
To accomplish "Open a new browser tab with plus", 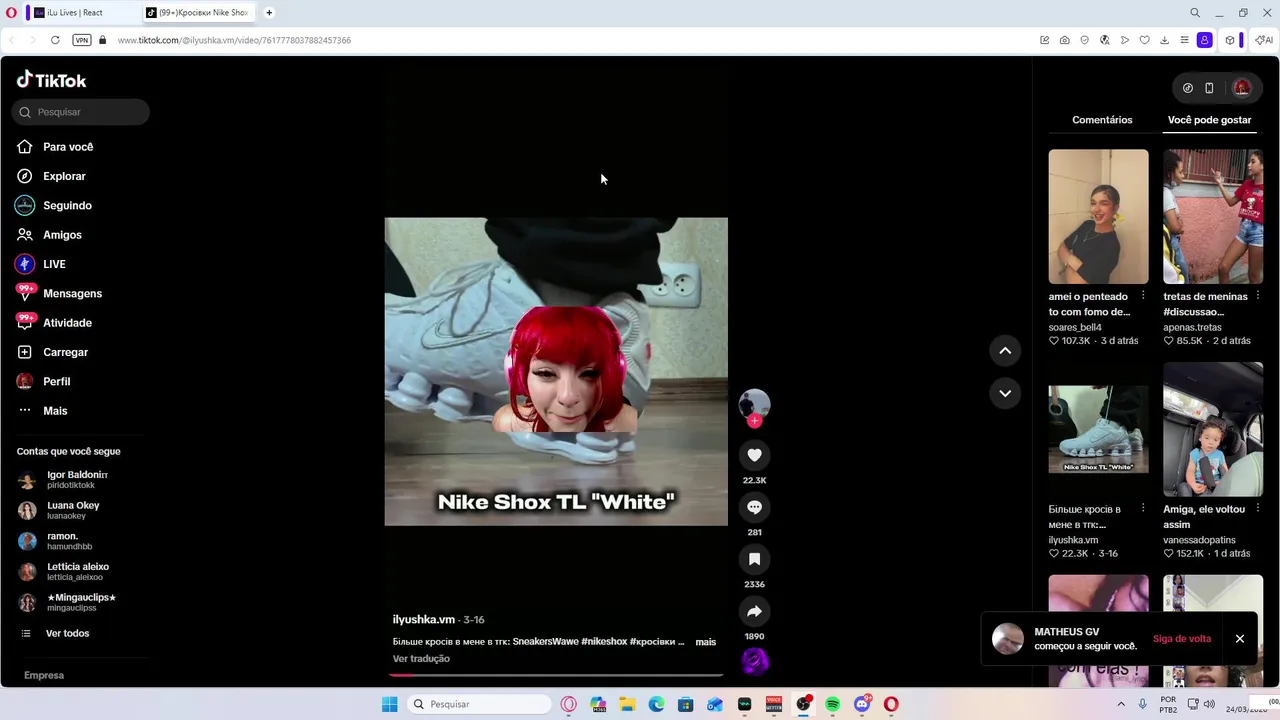I will point(269,13).
